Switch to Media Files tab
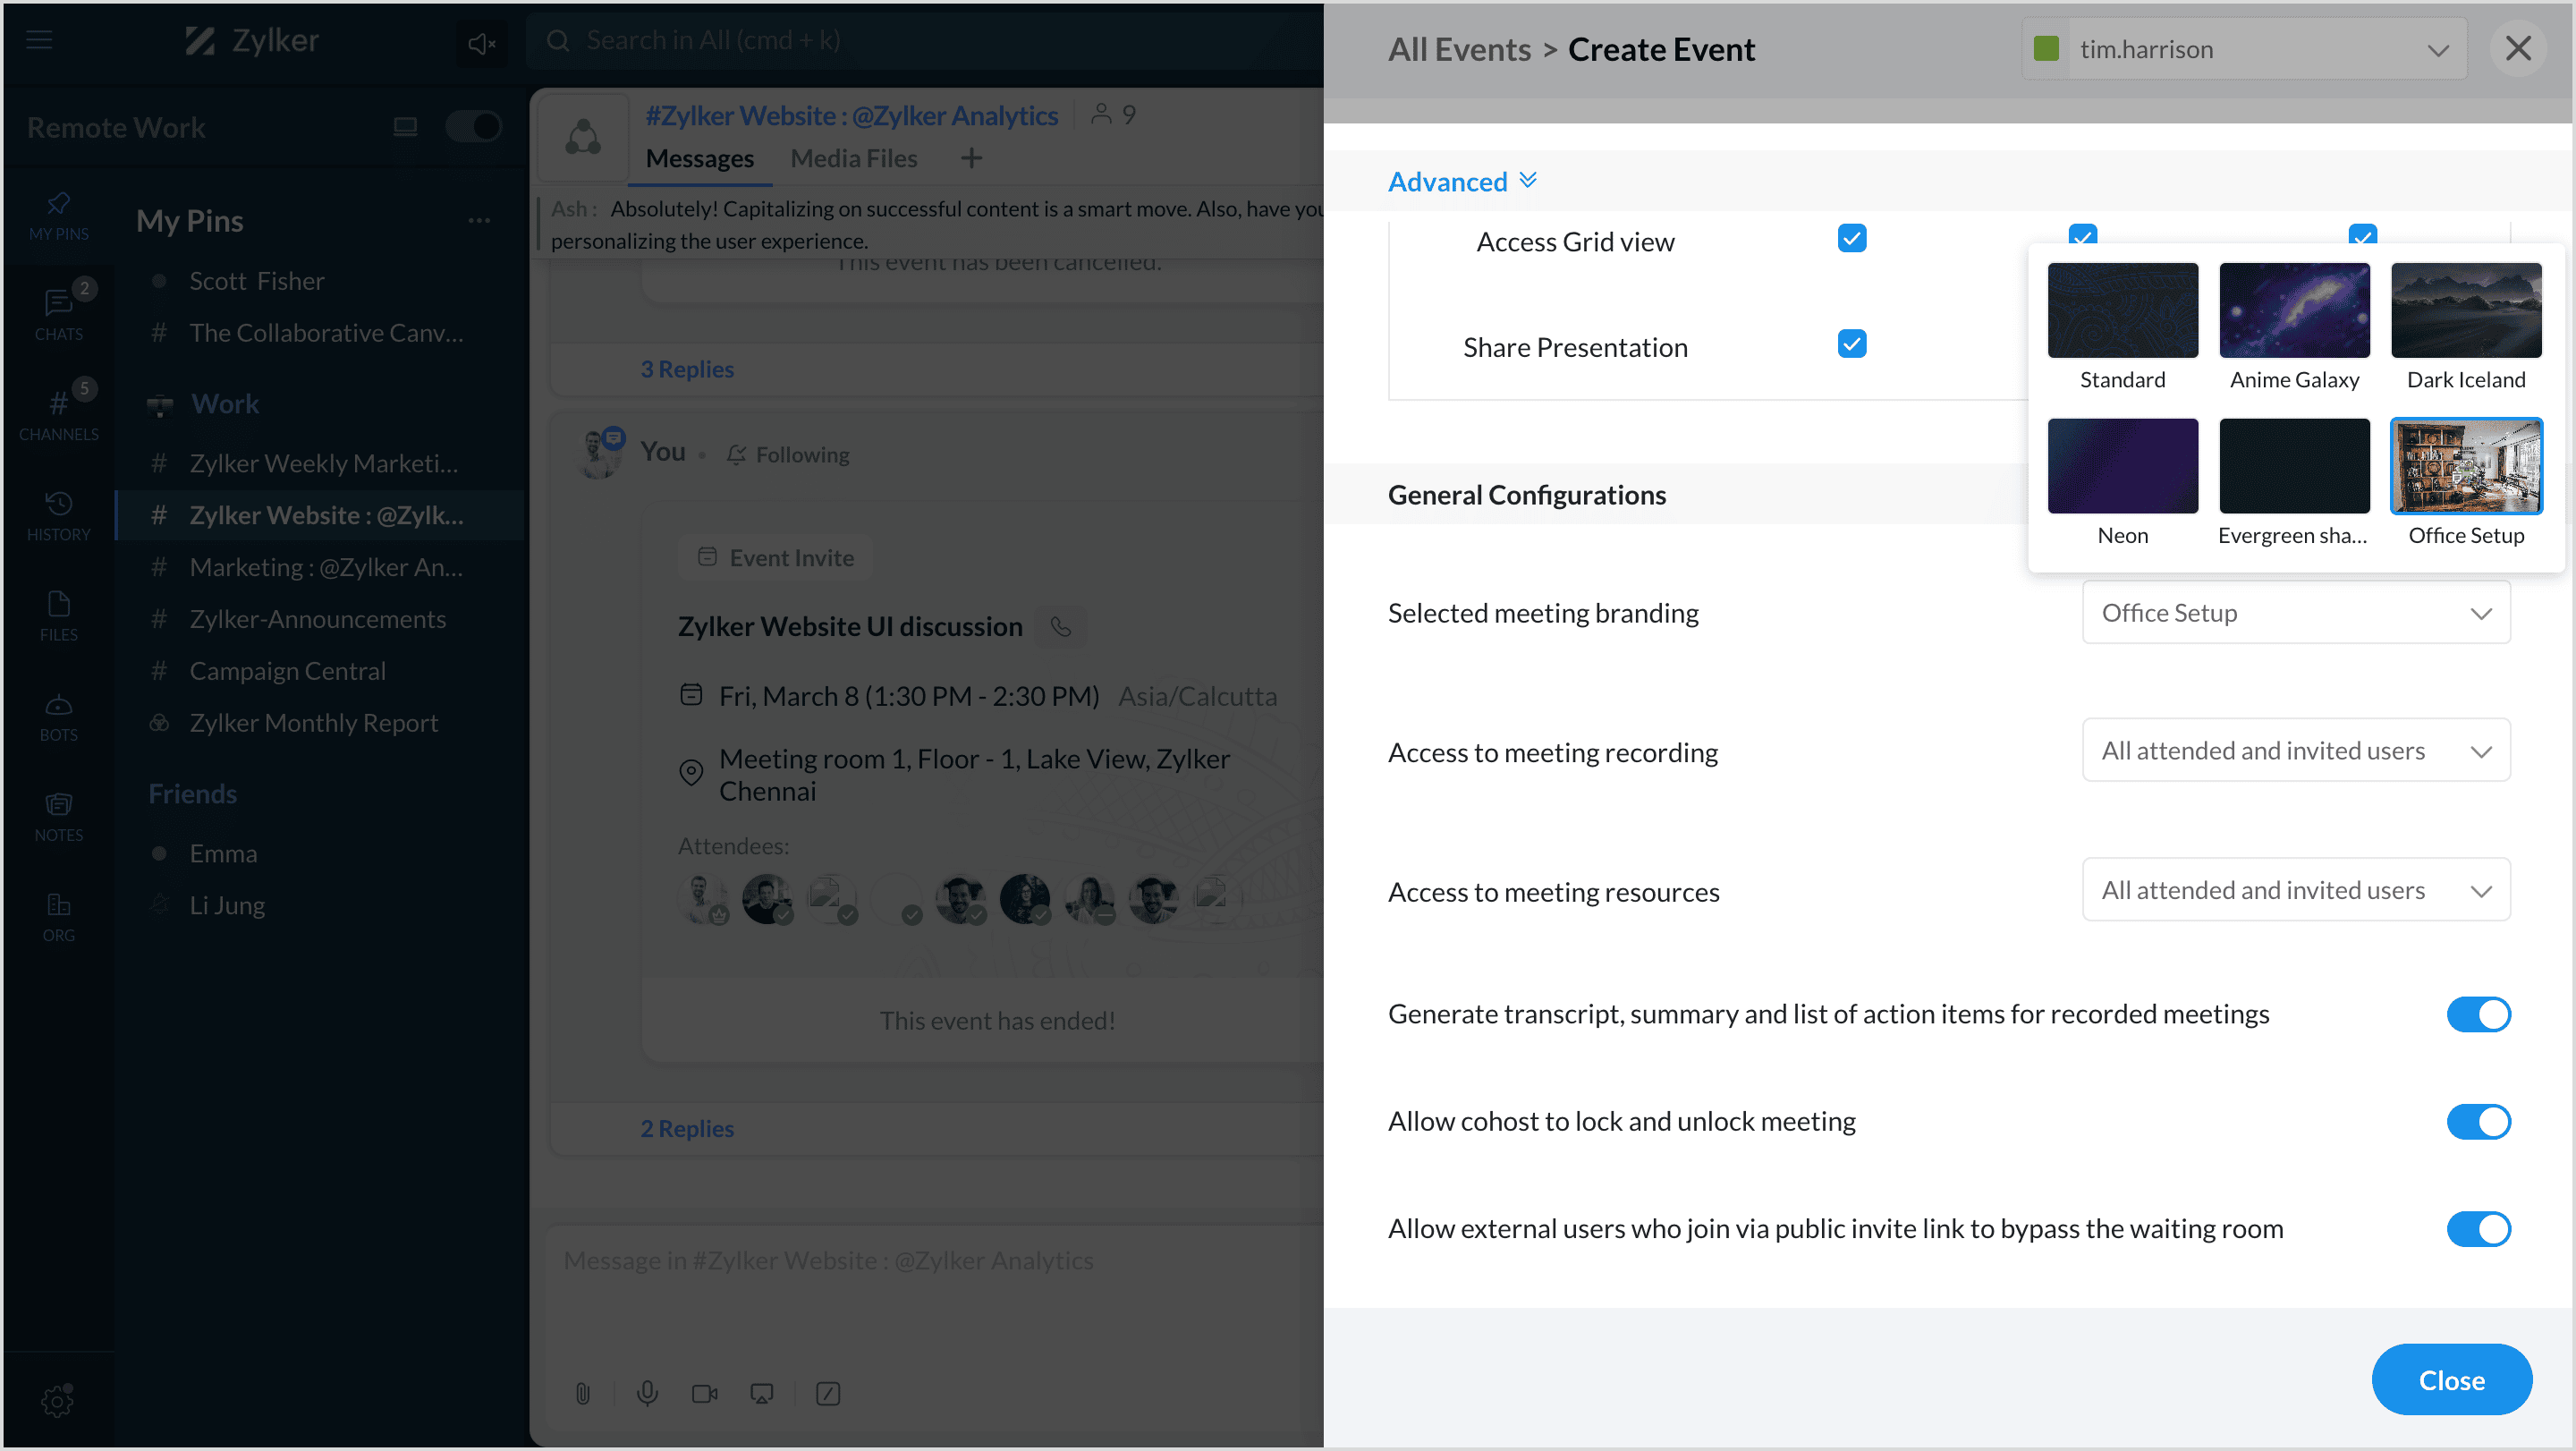2576x1451 pixels. pyautogui.click(x=854, y=158)
